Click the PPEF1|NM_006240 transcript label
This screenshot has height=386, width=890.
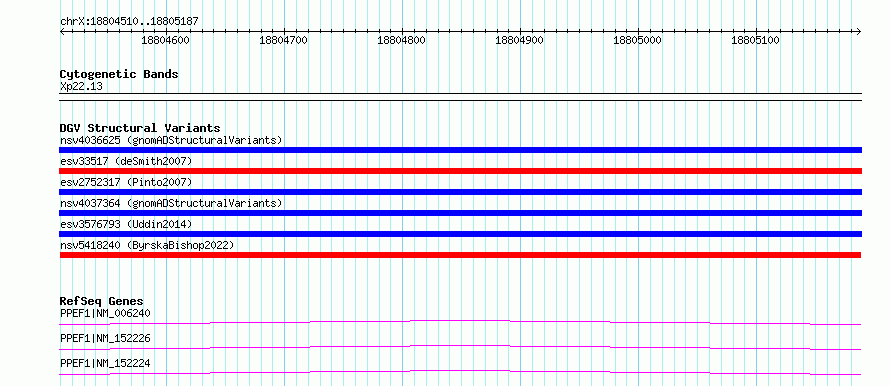[x=105, y=313]
